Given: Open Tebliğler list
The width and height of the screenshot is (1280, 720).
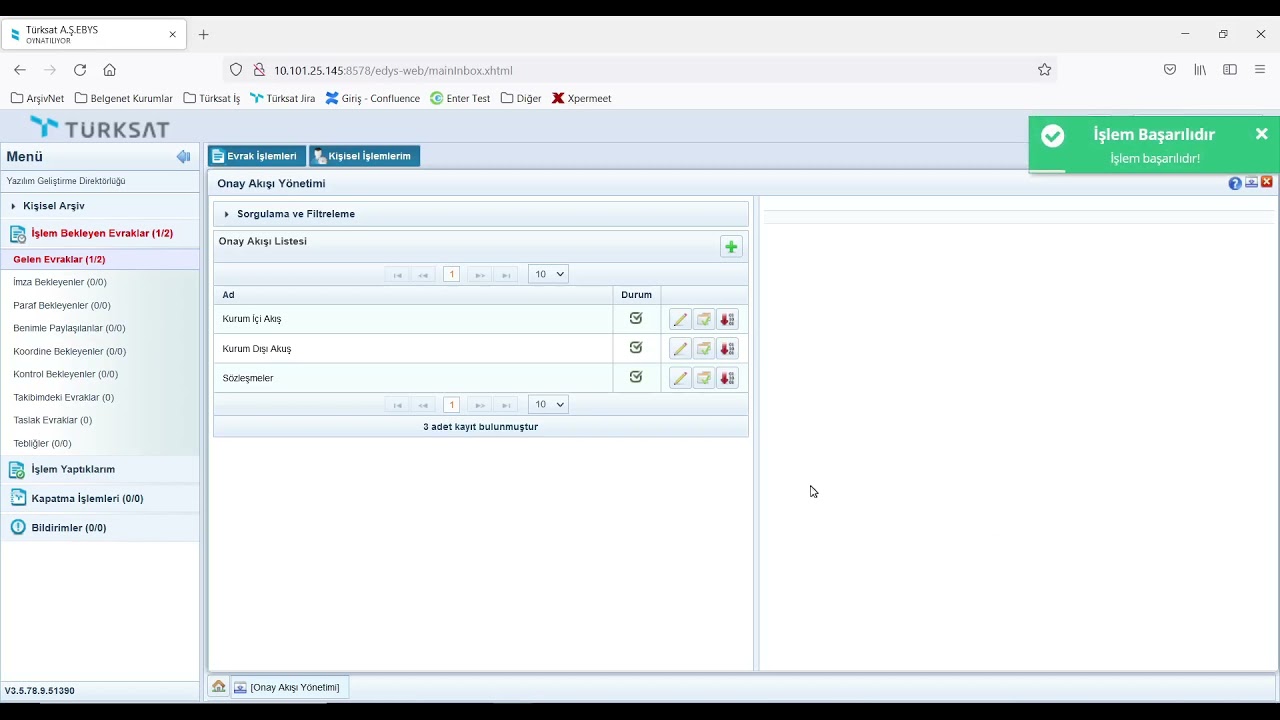Looking at the screenshot, I should (42, 443).
